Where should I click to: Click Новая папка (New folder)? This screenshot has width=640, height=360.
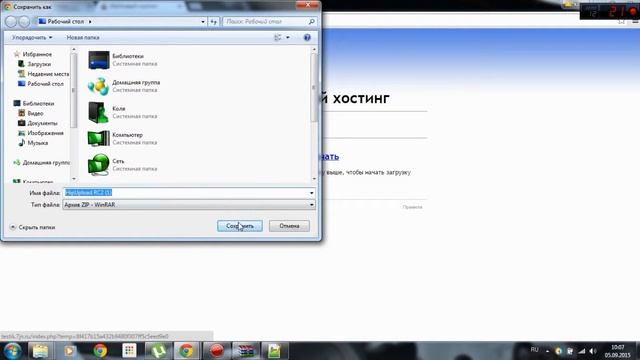point(83,38)
